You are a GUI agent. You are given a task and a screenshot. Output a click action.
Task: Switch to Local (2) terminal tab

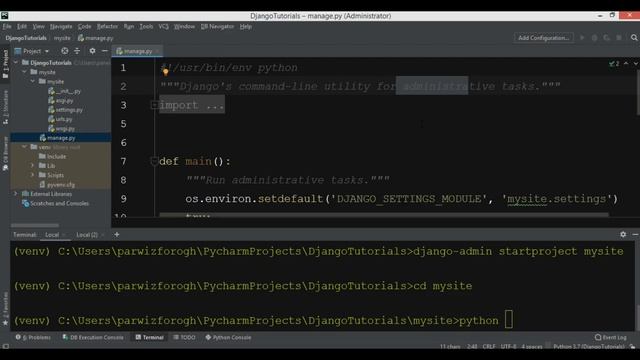tap(87, 235)
